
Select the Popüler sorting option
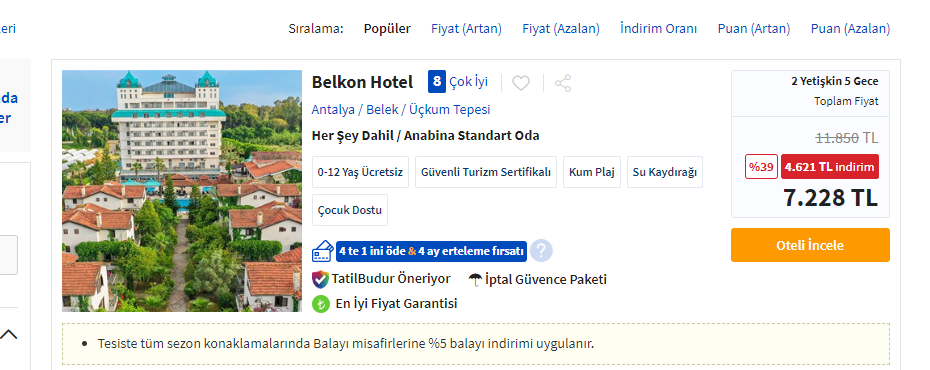(387, 28)
